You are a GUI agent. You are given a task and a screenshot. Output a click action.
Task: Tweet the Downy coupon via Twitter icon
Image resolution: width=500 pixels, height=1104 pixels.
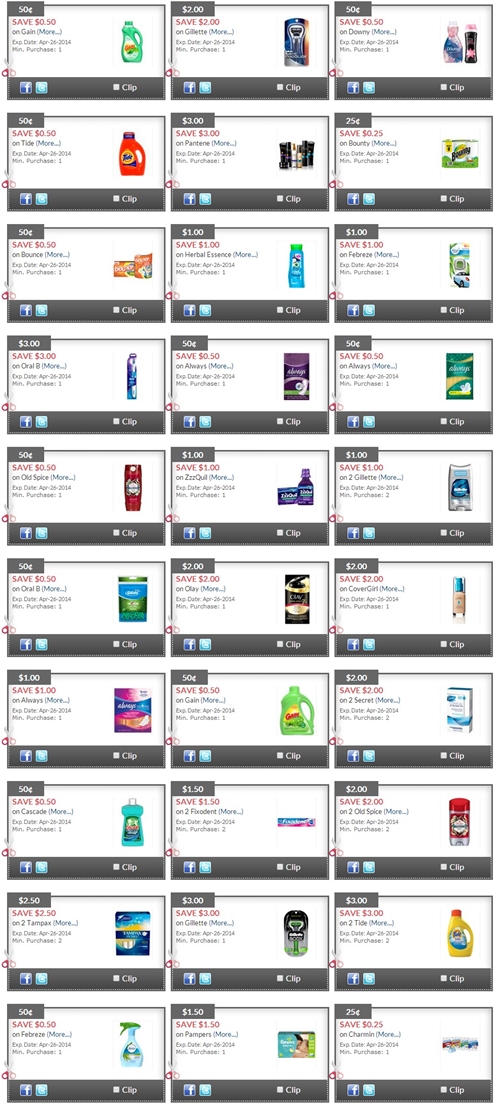coord(369,88)
